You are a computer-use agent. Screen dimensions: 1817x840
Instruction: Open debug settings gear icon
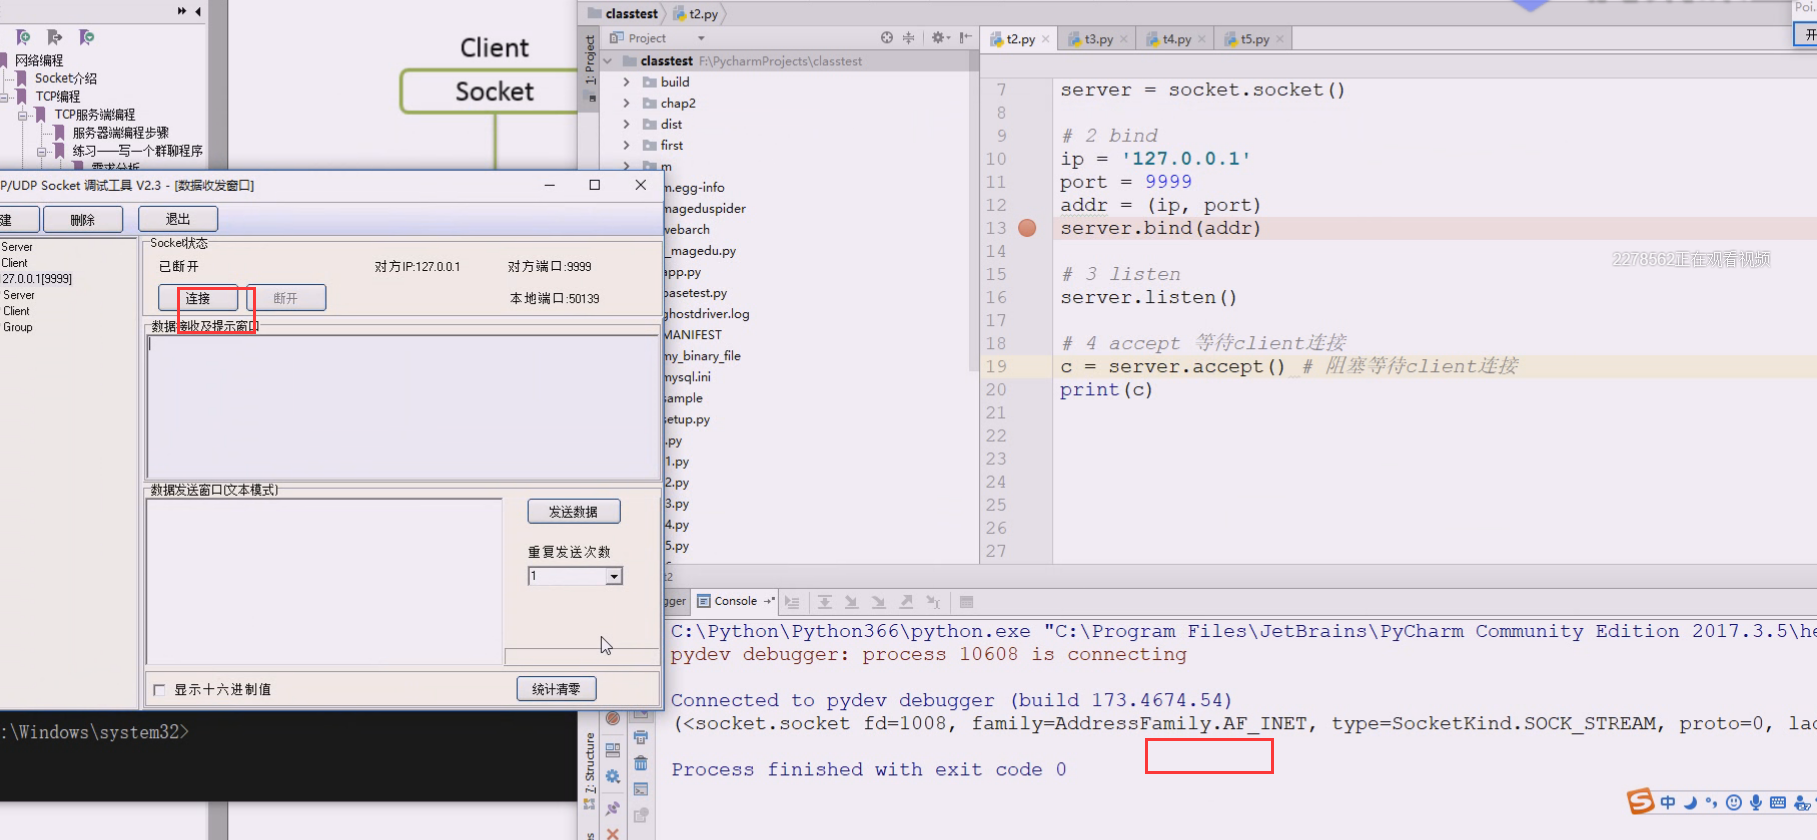613,777
